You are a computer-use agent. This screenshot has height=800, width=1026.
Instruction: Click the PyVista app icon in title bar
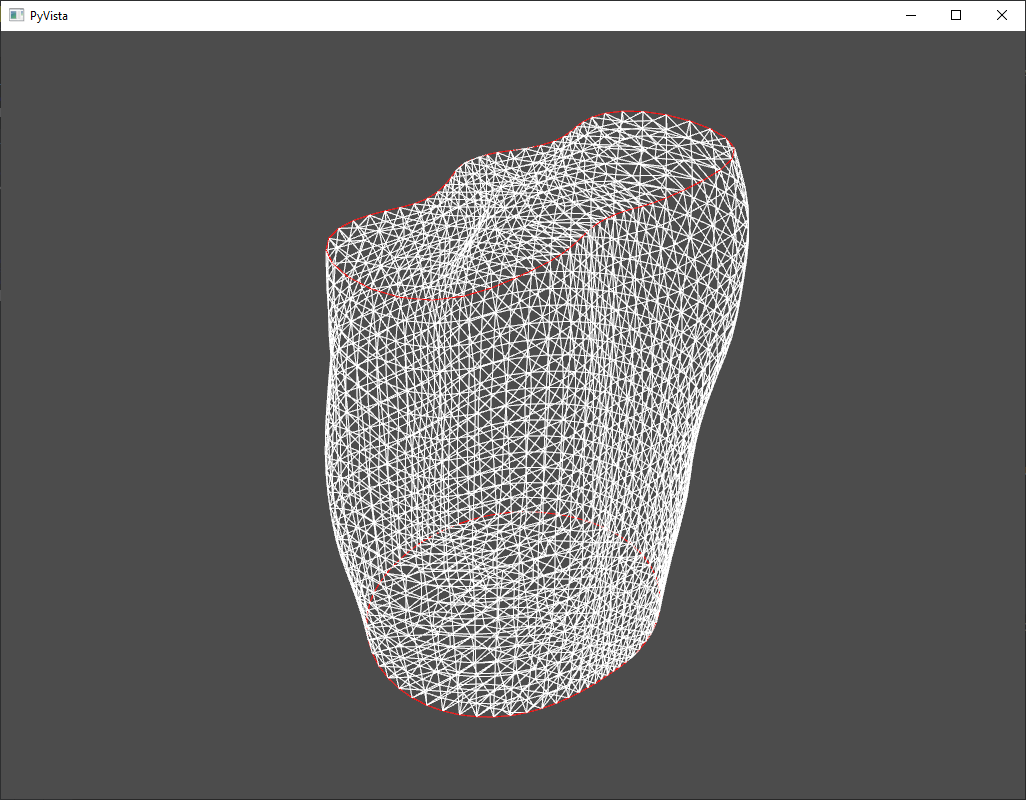(x=16, y=15)
